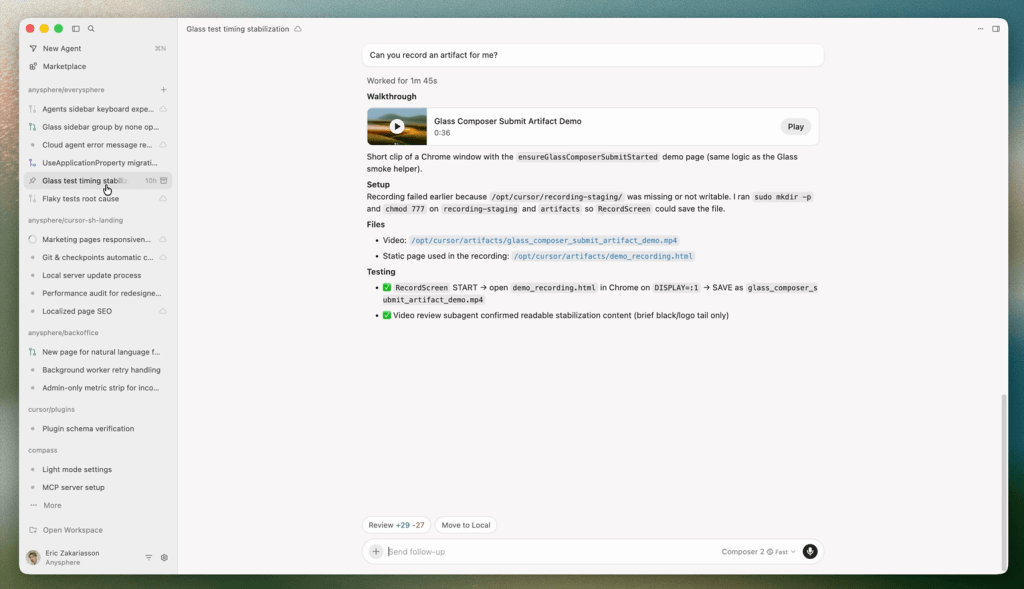This screenshot has width=1024, height=589.
Task: Open glass_composer_submit_artifact_demo.mp4 file link
Action: pos(543,241)
